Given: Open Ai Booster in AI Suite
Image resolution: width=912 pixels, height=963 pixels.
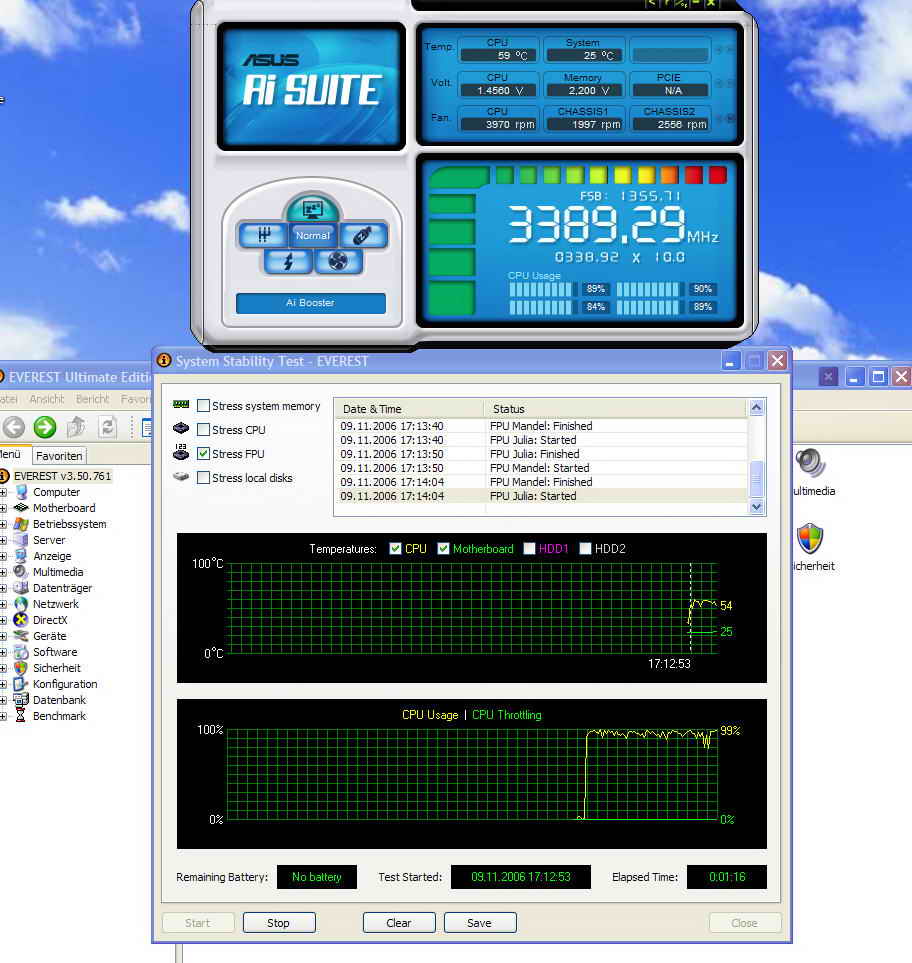Looking at the screenshot, I should click(311, 303).
